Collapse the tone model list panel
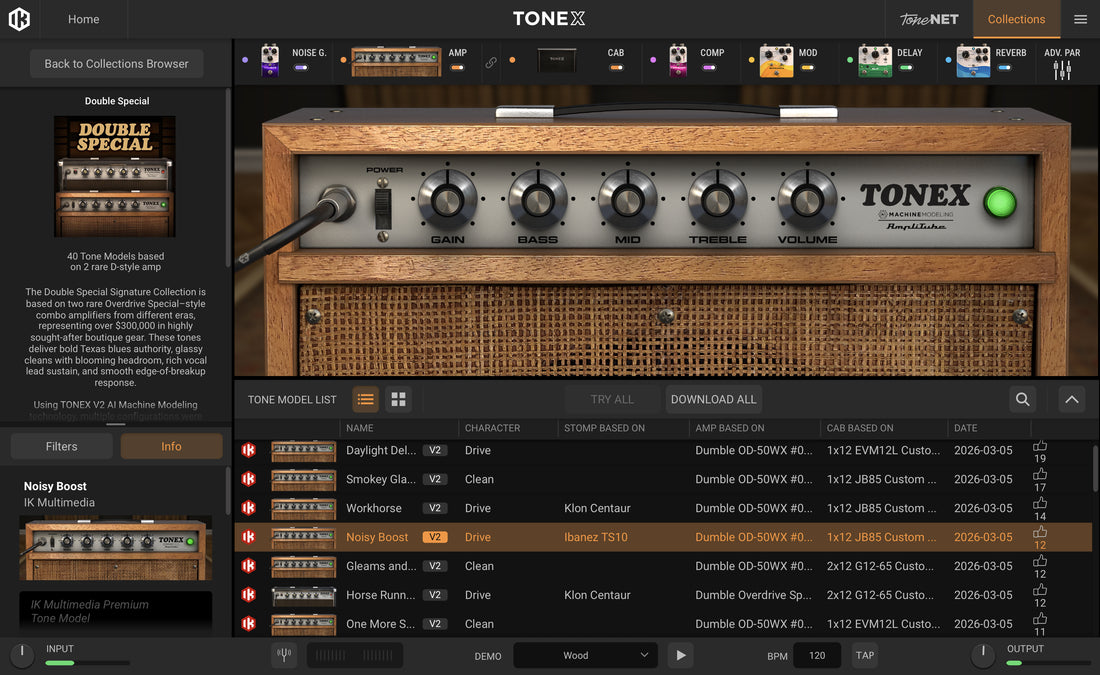This screenshot has width=1100, height=675. coord(1071,399)
